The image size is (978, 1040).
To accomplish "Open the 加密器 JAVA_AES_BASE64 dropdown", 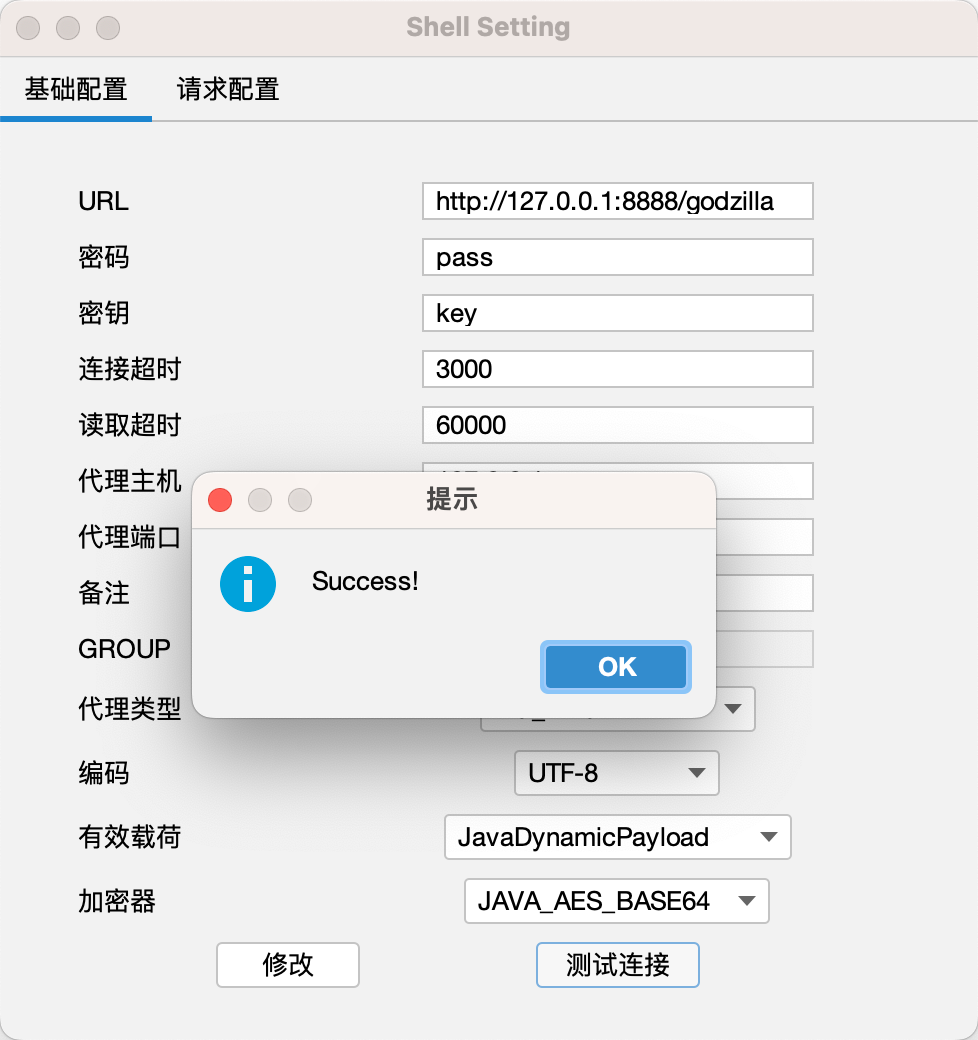I will pos(616,901).
